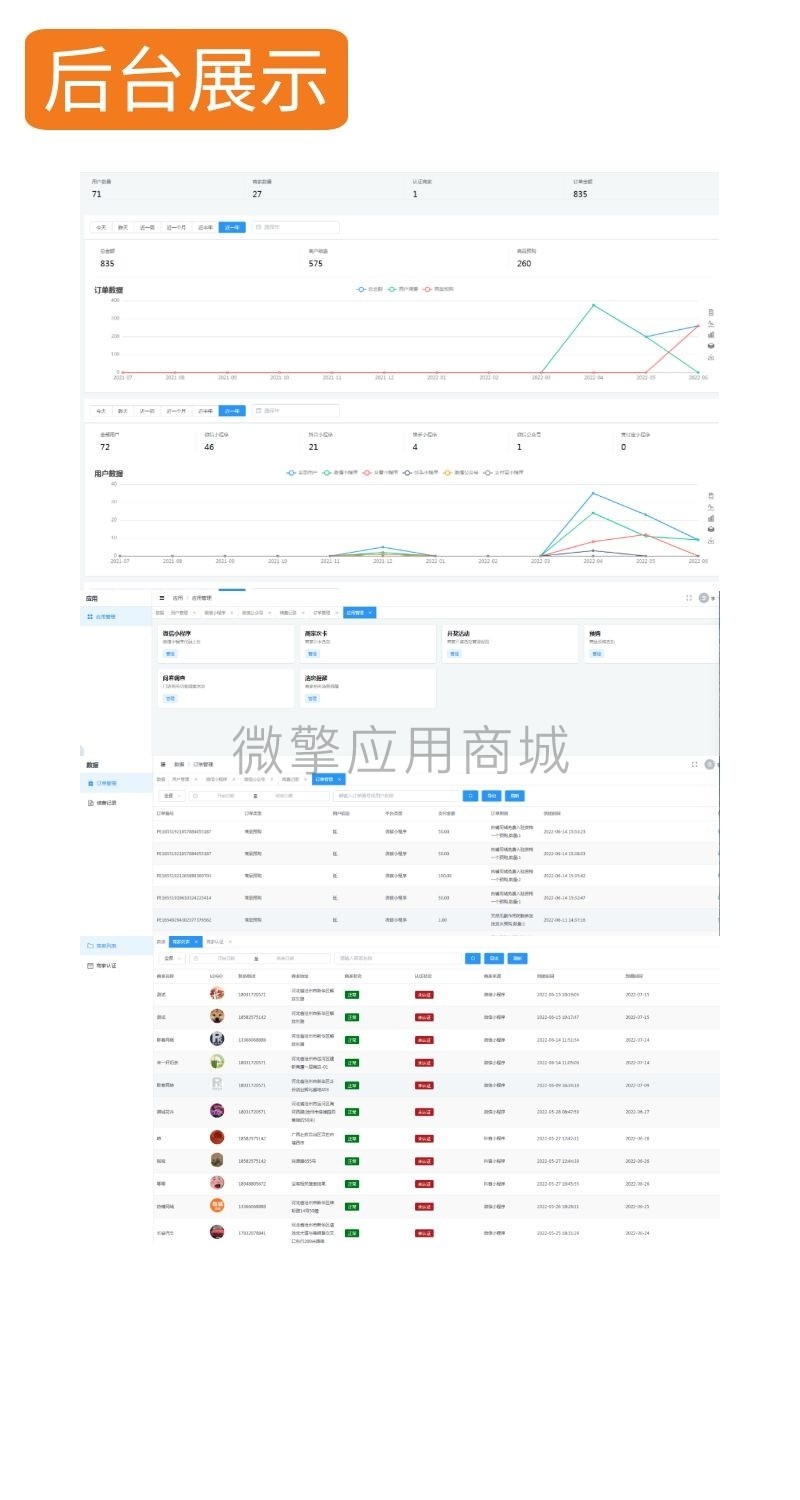Click hamburger menu icon in 应用管理 header
The image size is (800, 1500).
162,597
